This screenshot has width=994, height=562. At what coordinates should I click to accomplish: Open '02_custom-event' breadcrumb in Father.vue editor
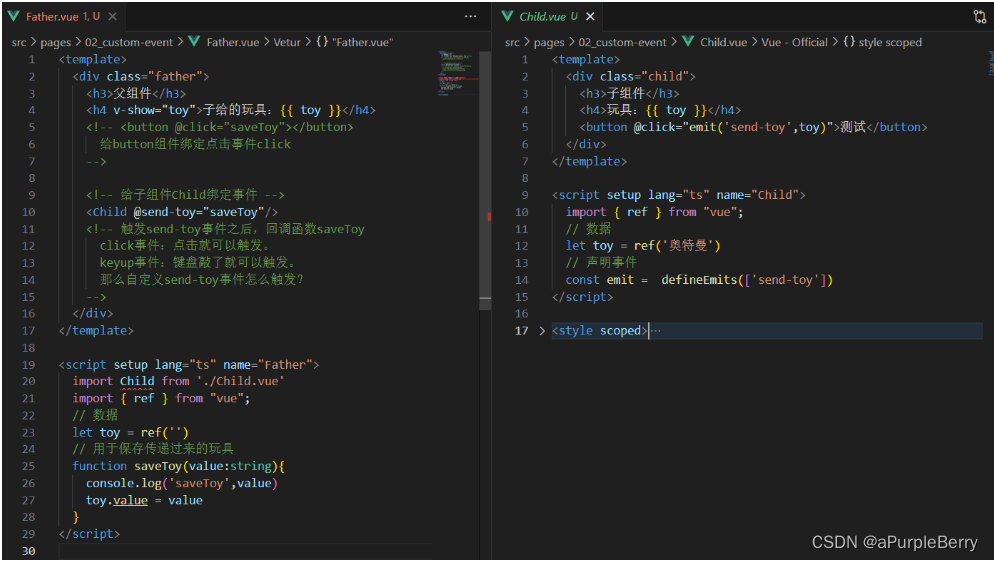point(129,42)
